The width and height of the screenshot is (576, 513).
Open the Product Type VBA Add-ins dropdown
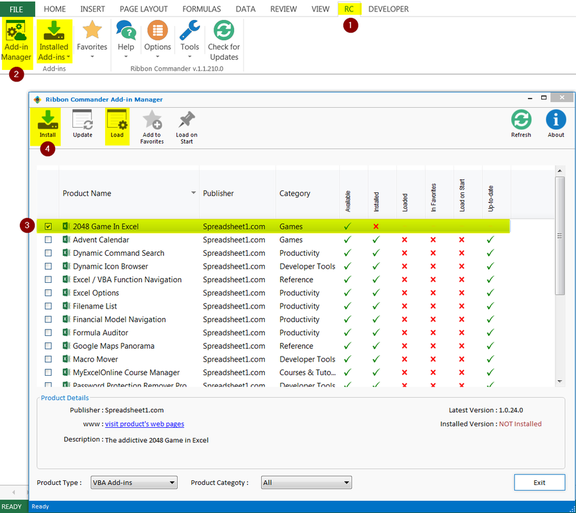(134, 482)
